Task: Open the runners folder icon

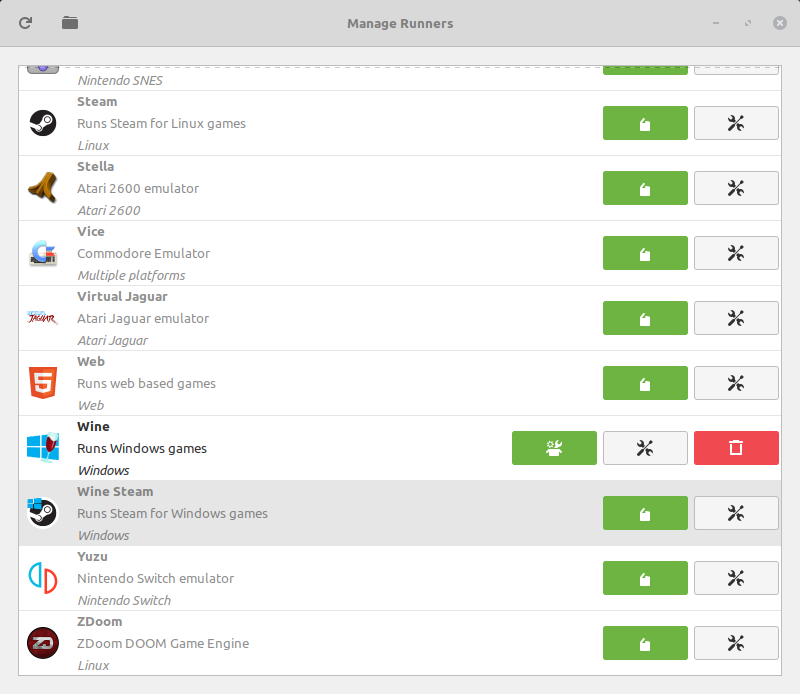Action: [x=70, y=23]
